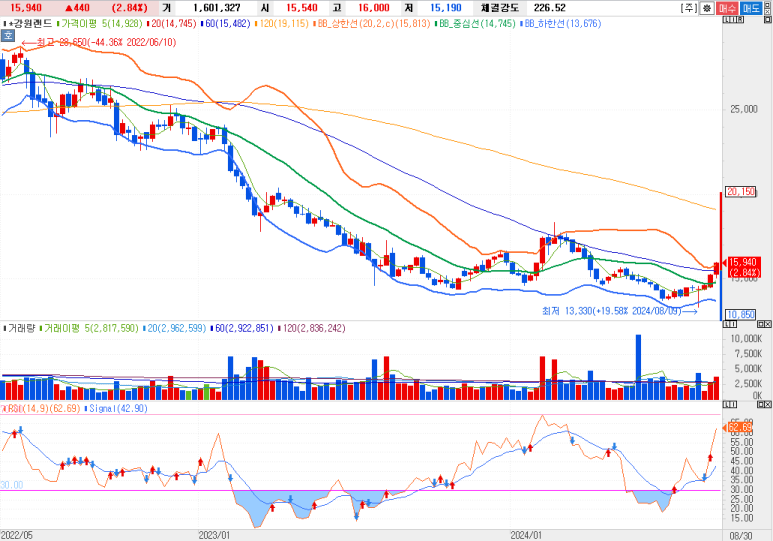The height and width of the screenshot is (541, 773).
Task: Click price panel scale icons at top of axis
Action: pyautogui.click(x=733, y=19)
